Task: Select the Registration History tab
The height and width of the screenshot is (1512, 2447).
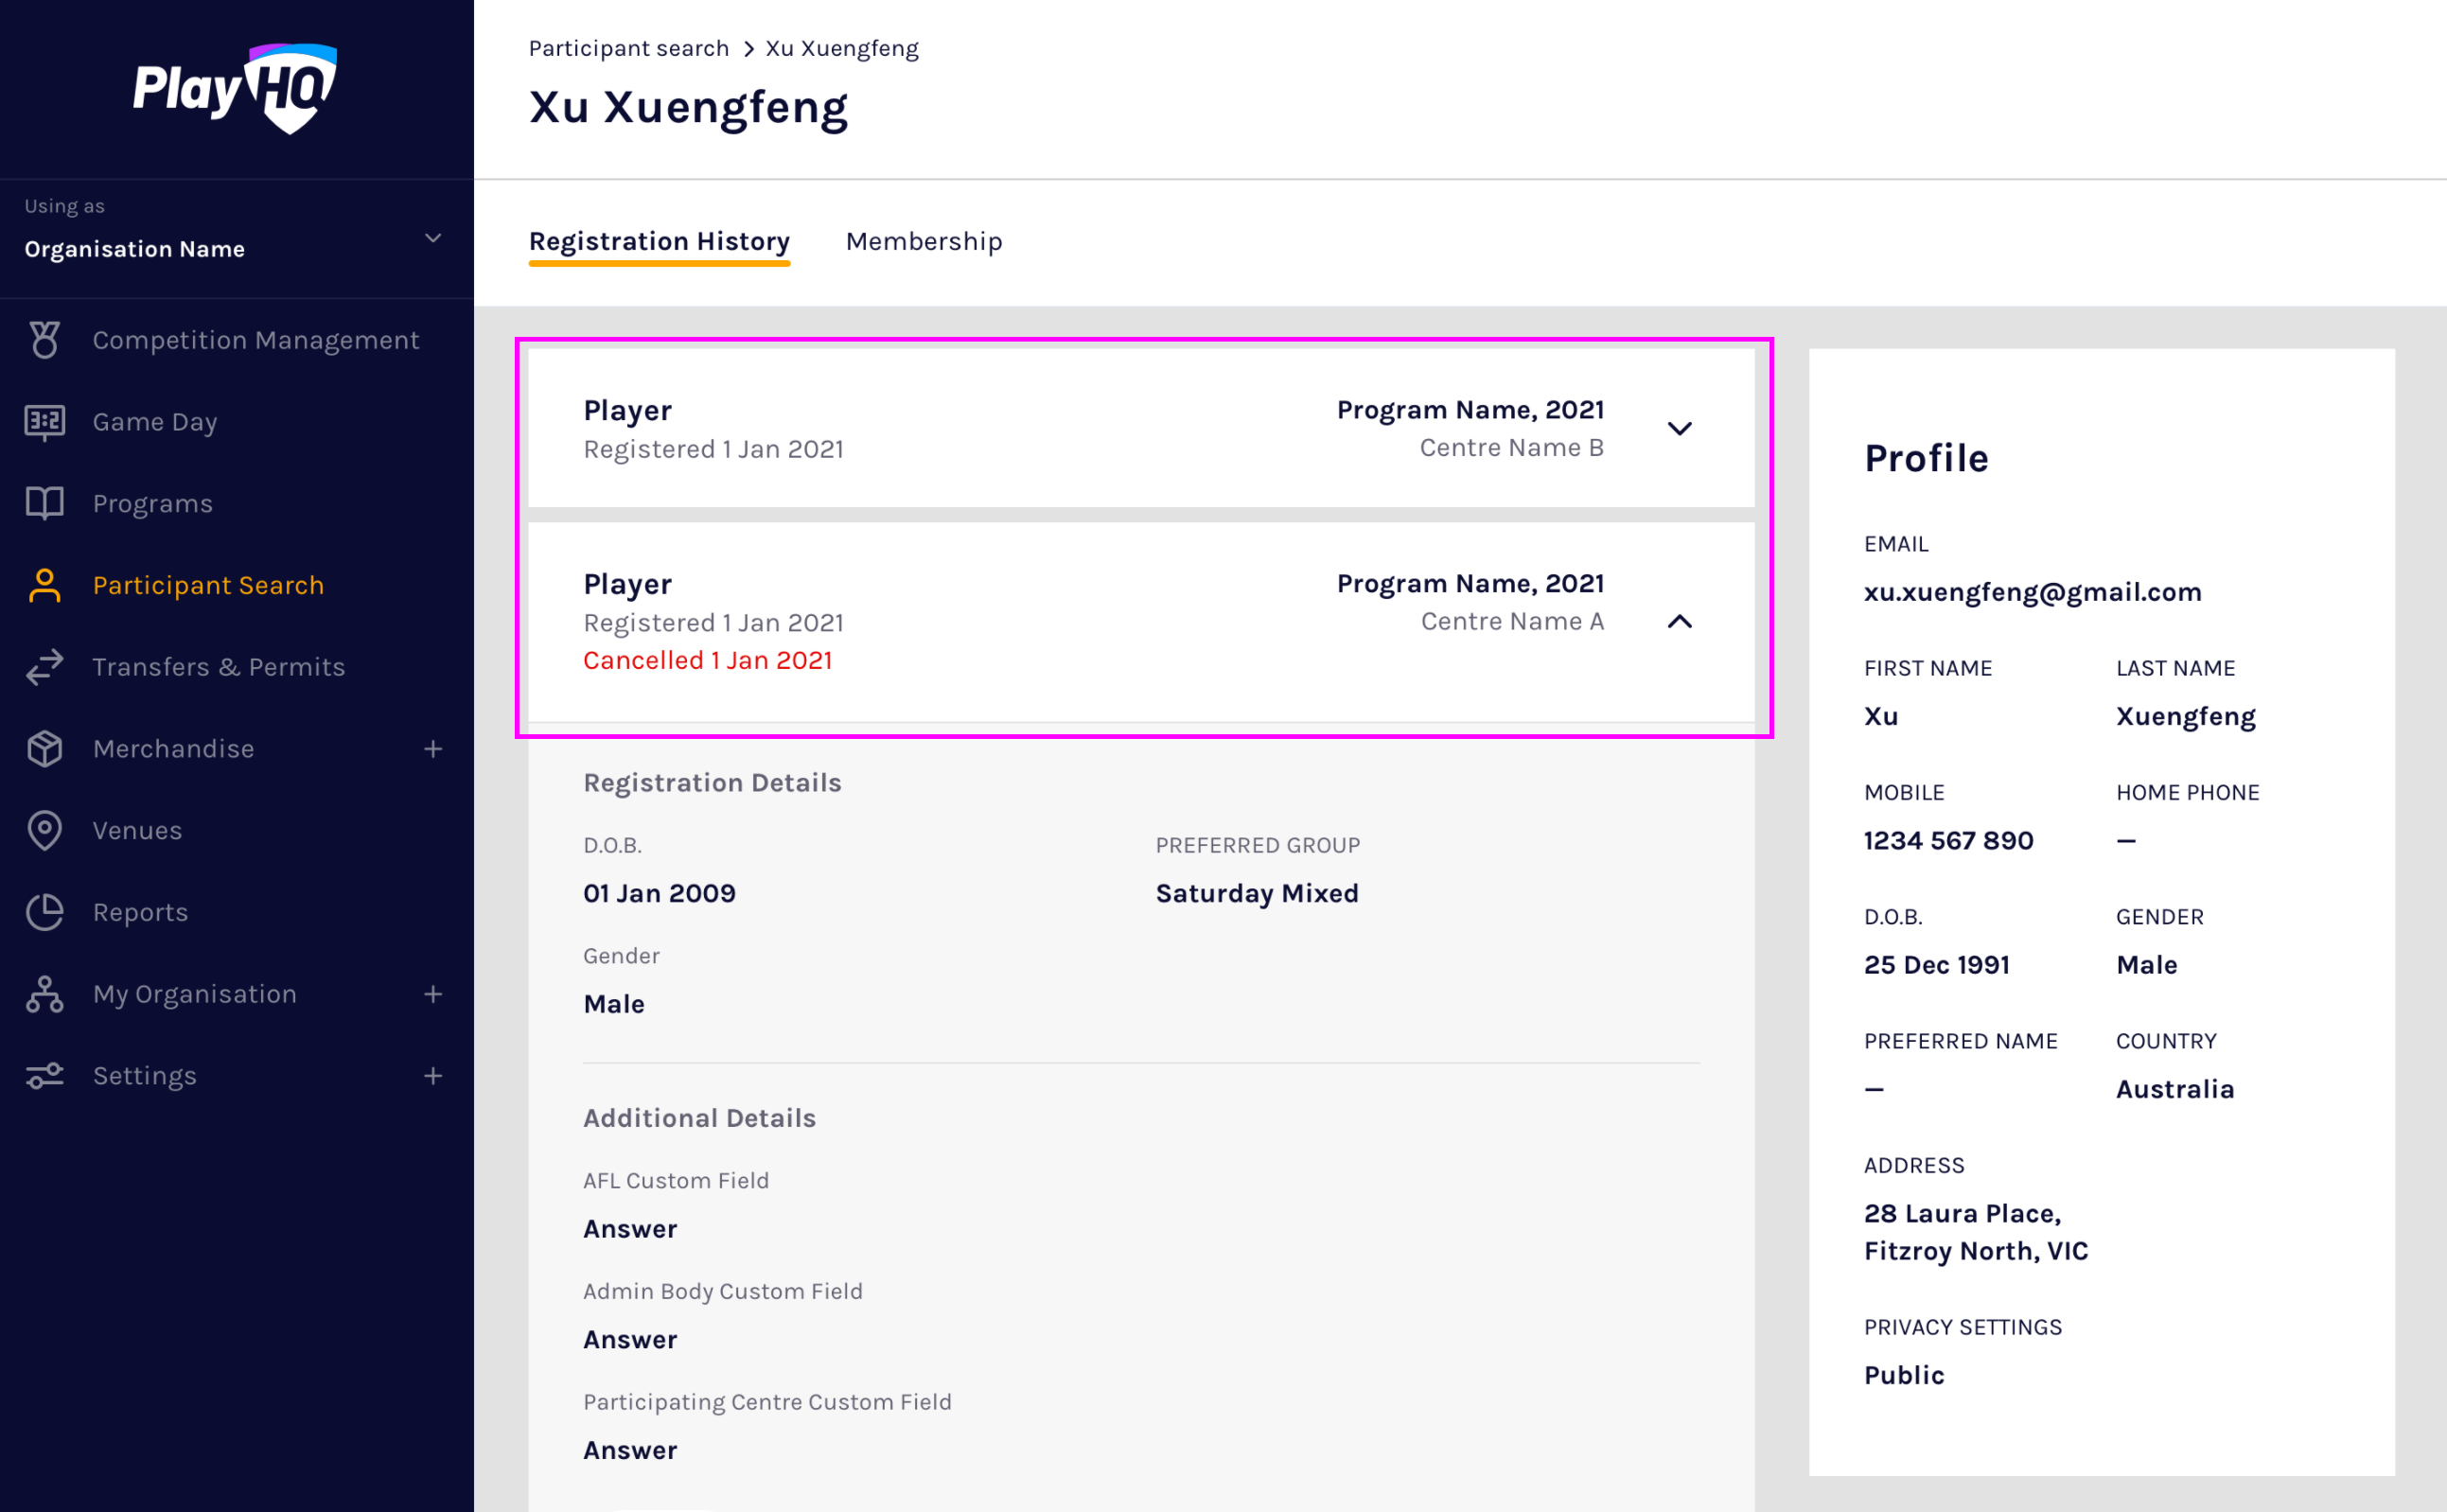Action: pyautogui.click(x=659, y=241)
